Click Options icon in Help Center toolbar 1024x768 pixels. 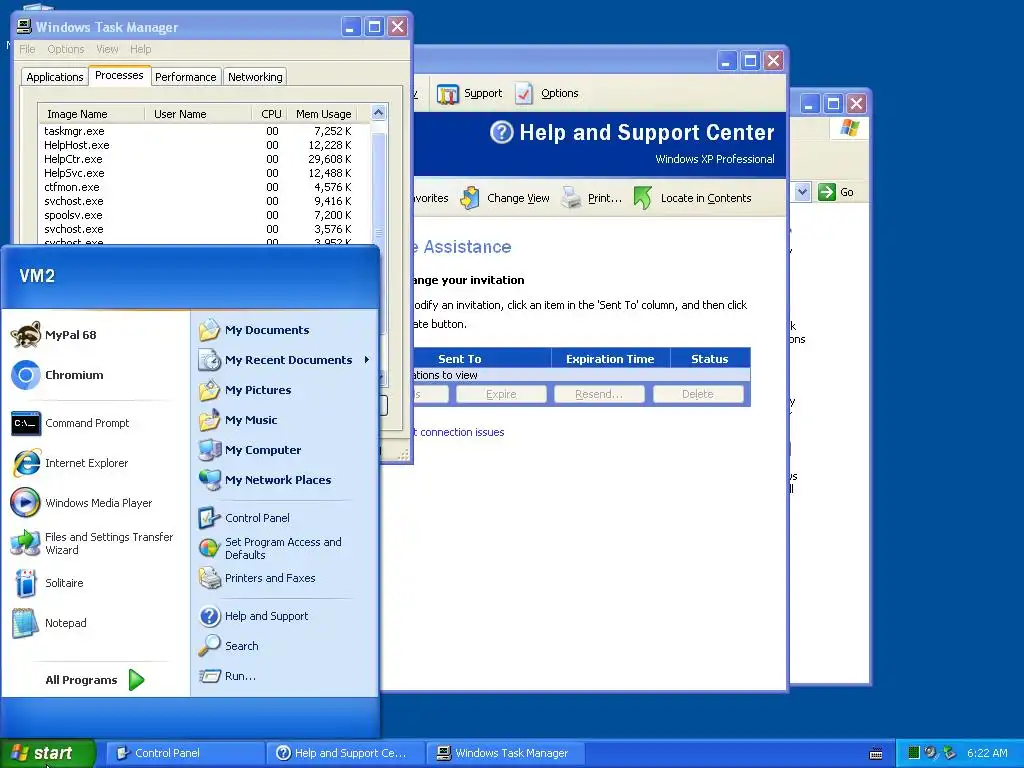click(x=547, y=93)
